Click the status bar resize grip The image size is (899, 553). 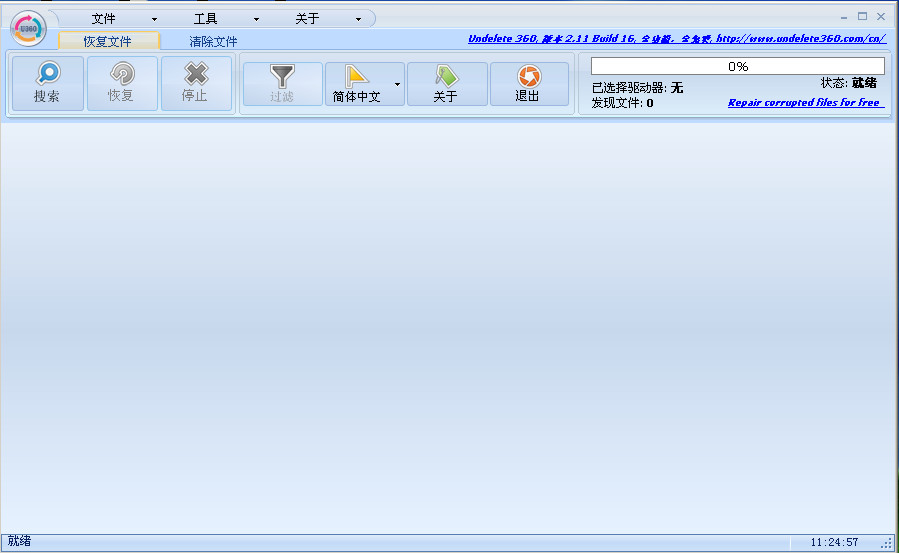(888, 542)
